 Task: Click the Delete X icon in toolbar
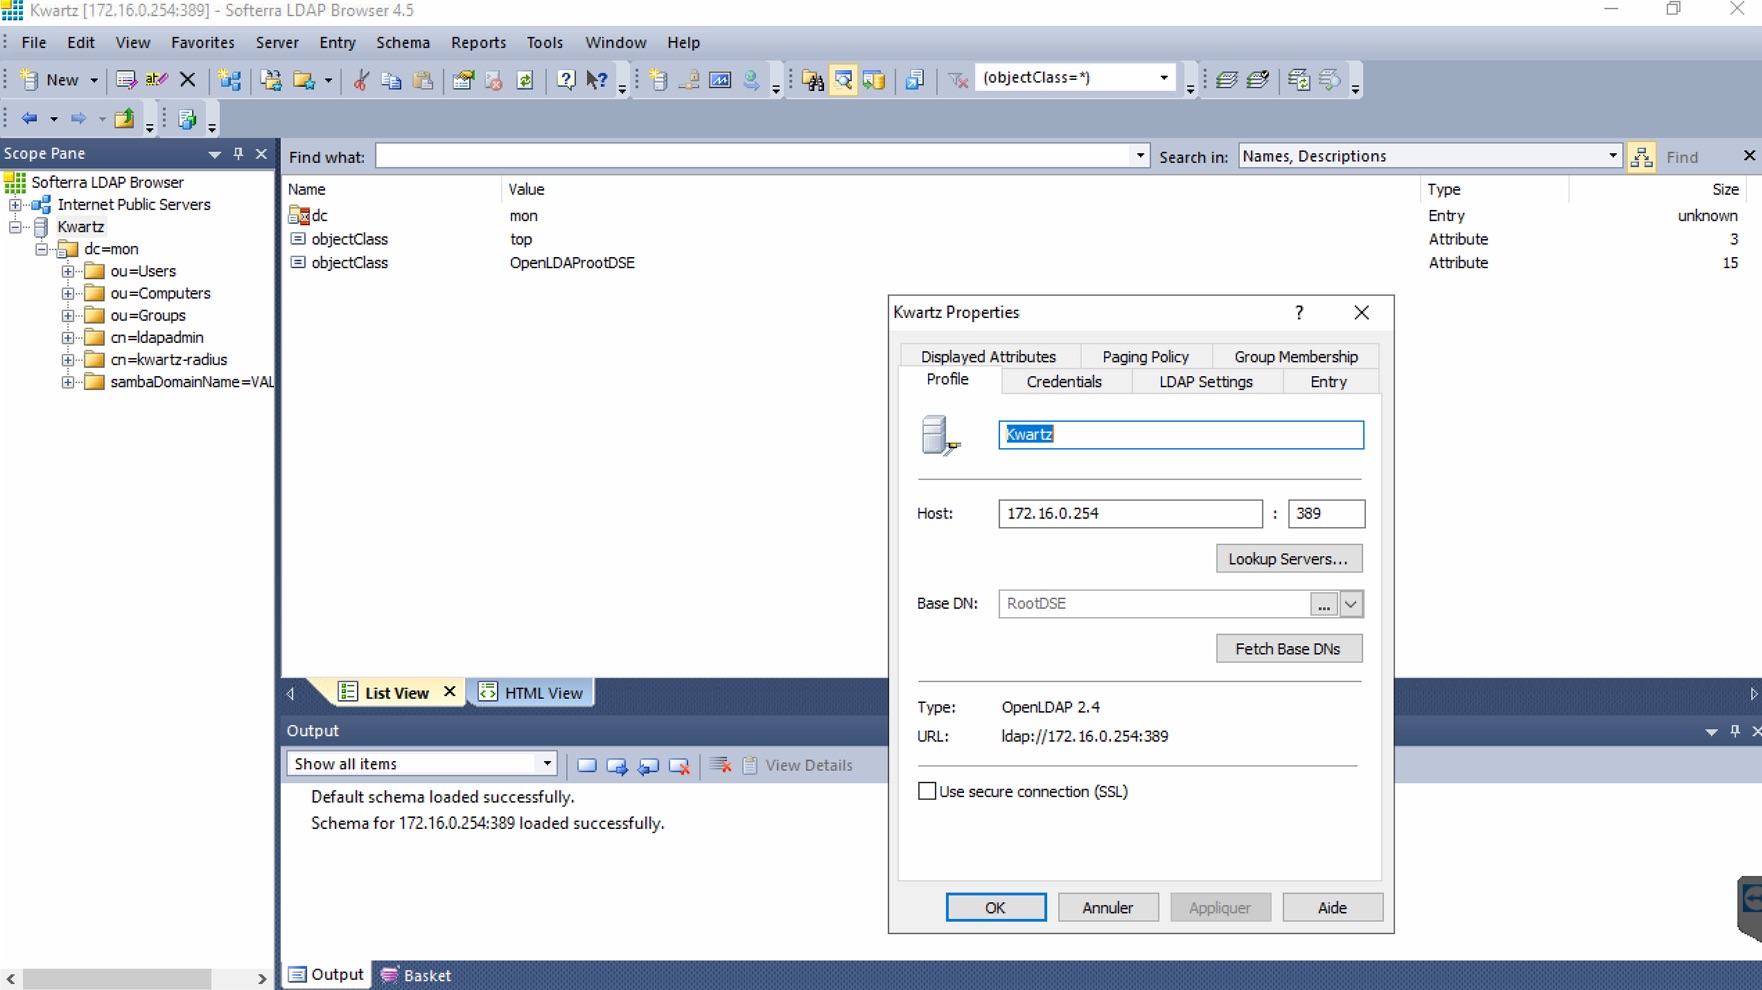[187, 80]
